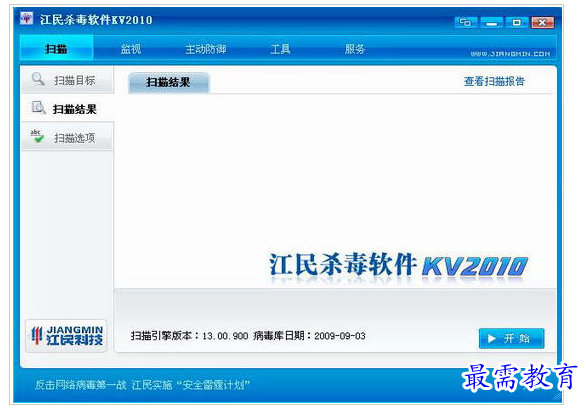Viewport: 586px width, 408px height.
Task: Start scanning with the 开始 button
Action: tap(511, 339)
